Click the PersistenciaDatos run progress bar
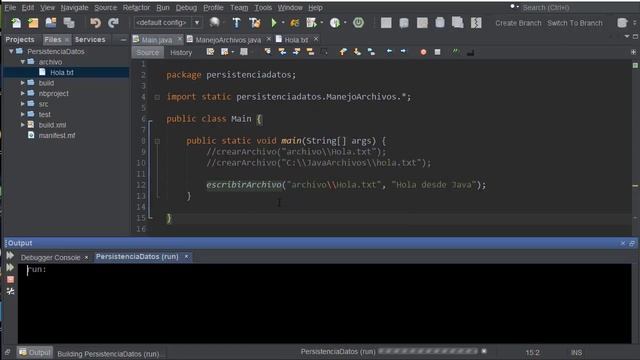Viewport: 640px width, 360px height. click(x=428, y=351)
